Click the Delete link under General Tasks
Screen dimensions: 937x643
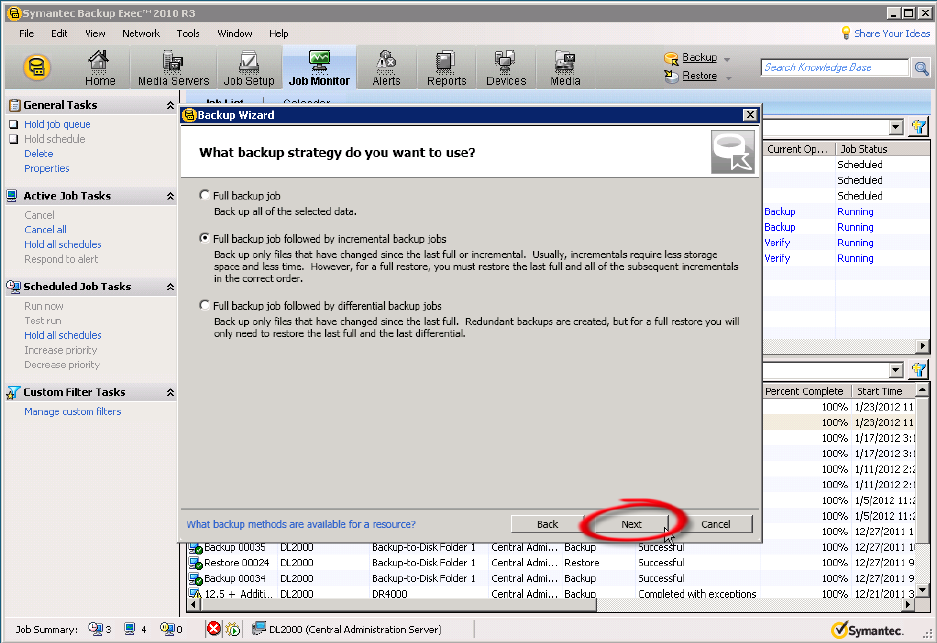[39, 154]
